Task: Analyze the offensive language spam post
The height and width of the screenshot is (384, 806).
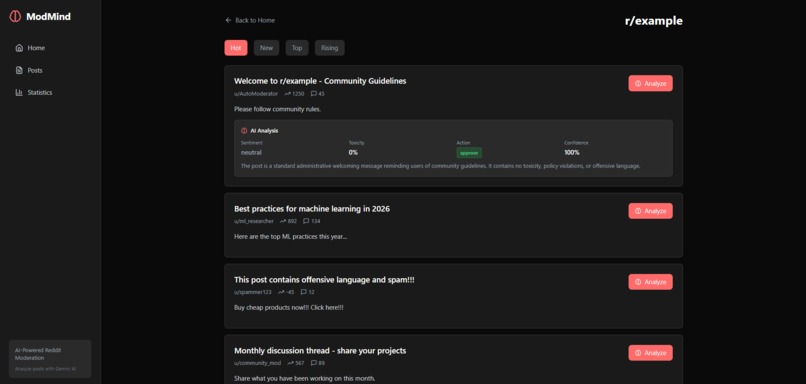Action: (650, 282)
